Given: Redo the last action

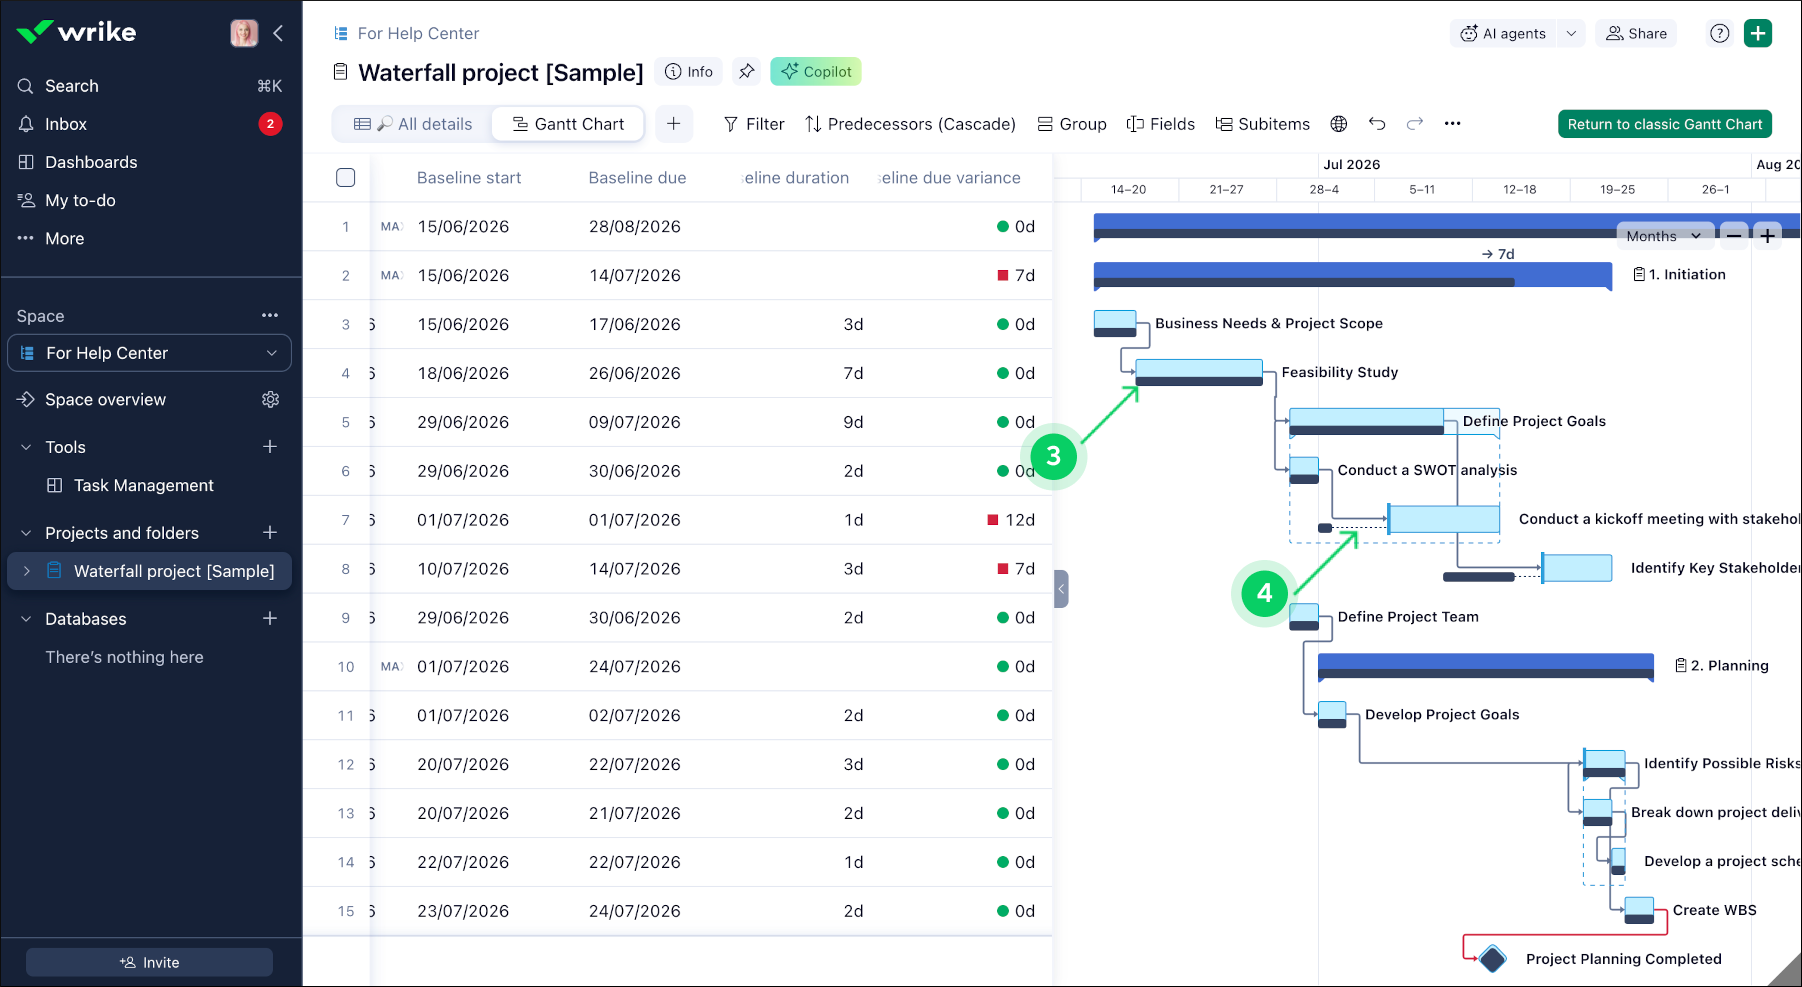Looking at the screenshot, I should [x=1415, y=124].
